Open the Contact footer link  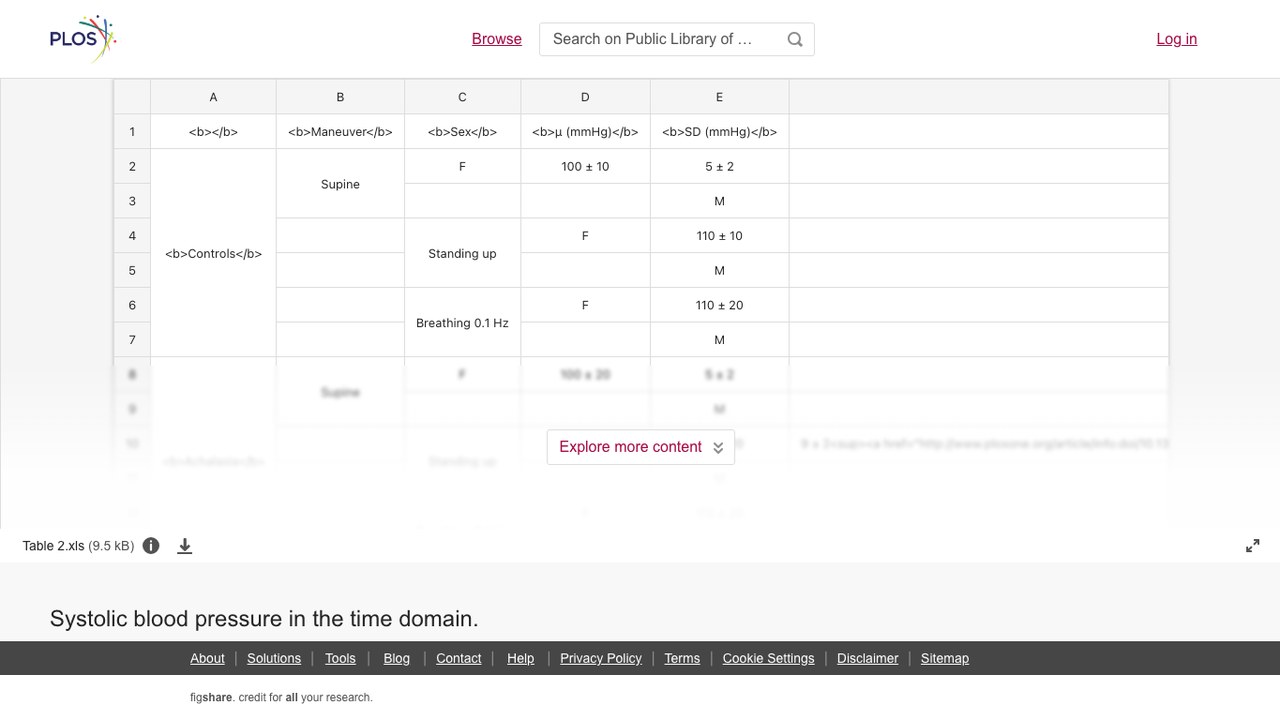[x=459, y=658]
